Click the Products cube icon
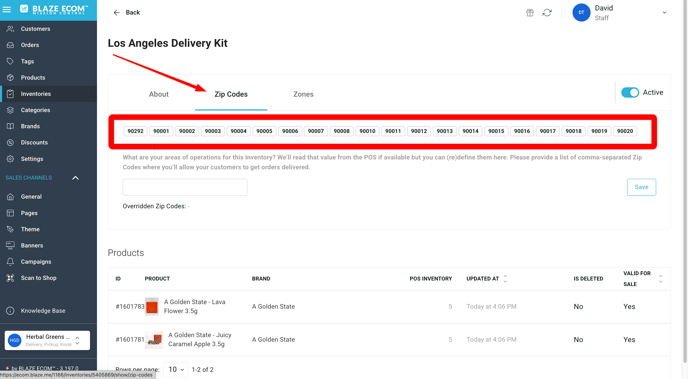 tap(10, 78)
